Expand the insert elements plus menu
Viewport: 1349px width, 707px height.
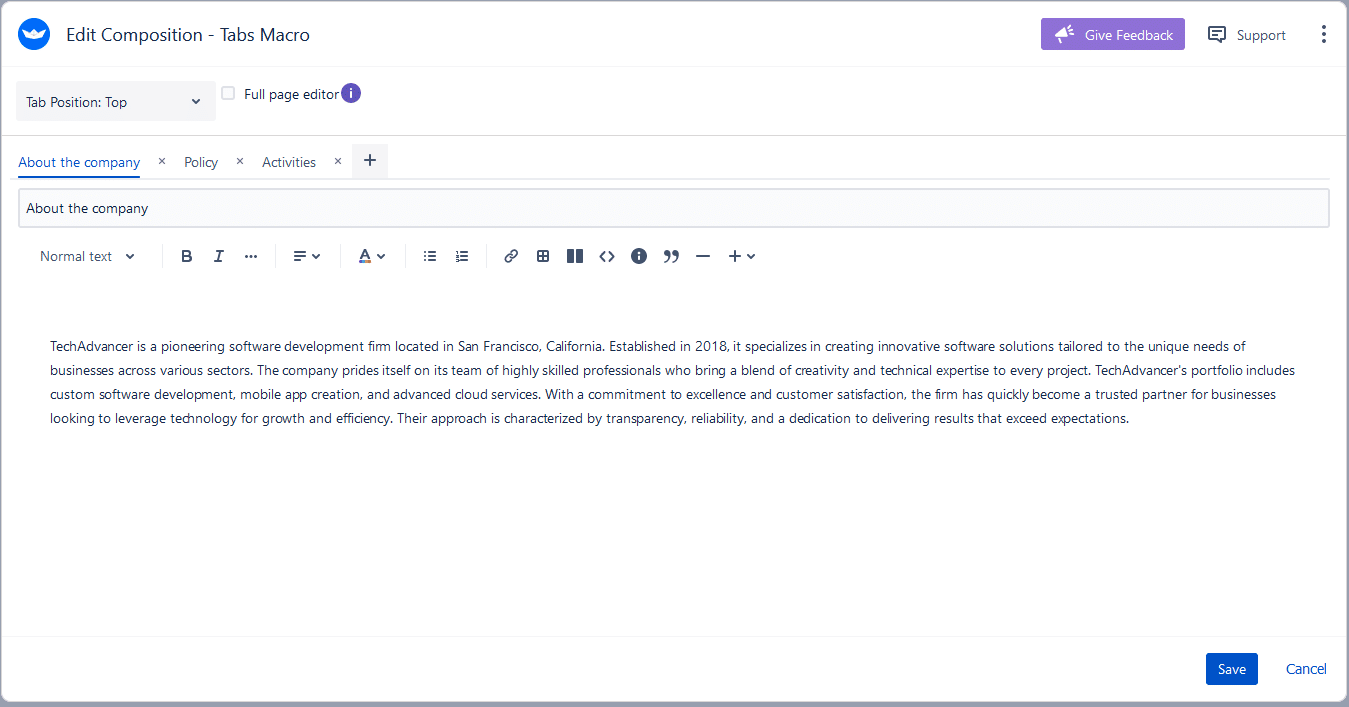point(741,256)
